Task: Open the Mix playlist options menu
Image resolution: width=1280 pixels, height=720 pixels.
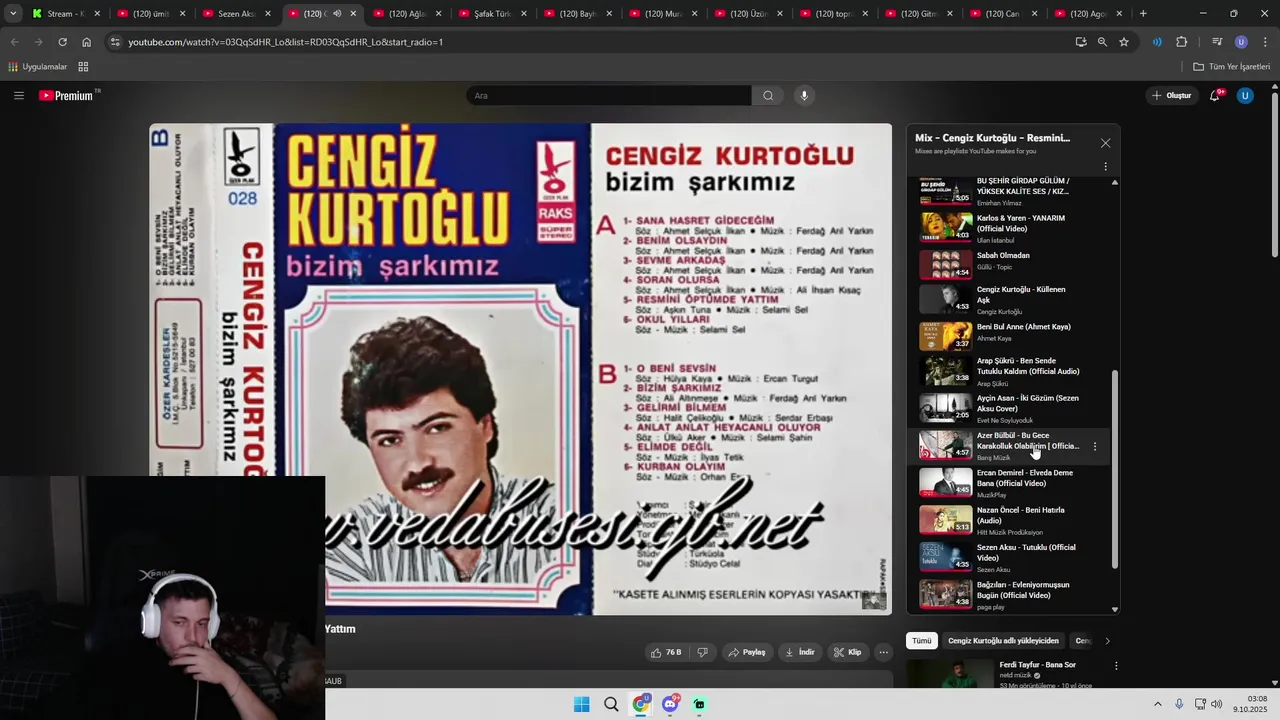Action: [x=1105, y=166]
